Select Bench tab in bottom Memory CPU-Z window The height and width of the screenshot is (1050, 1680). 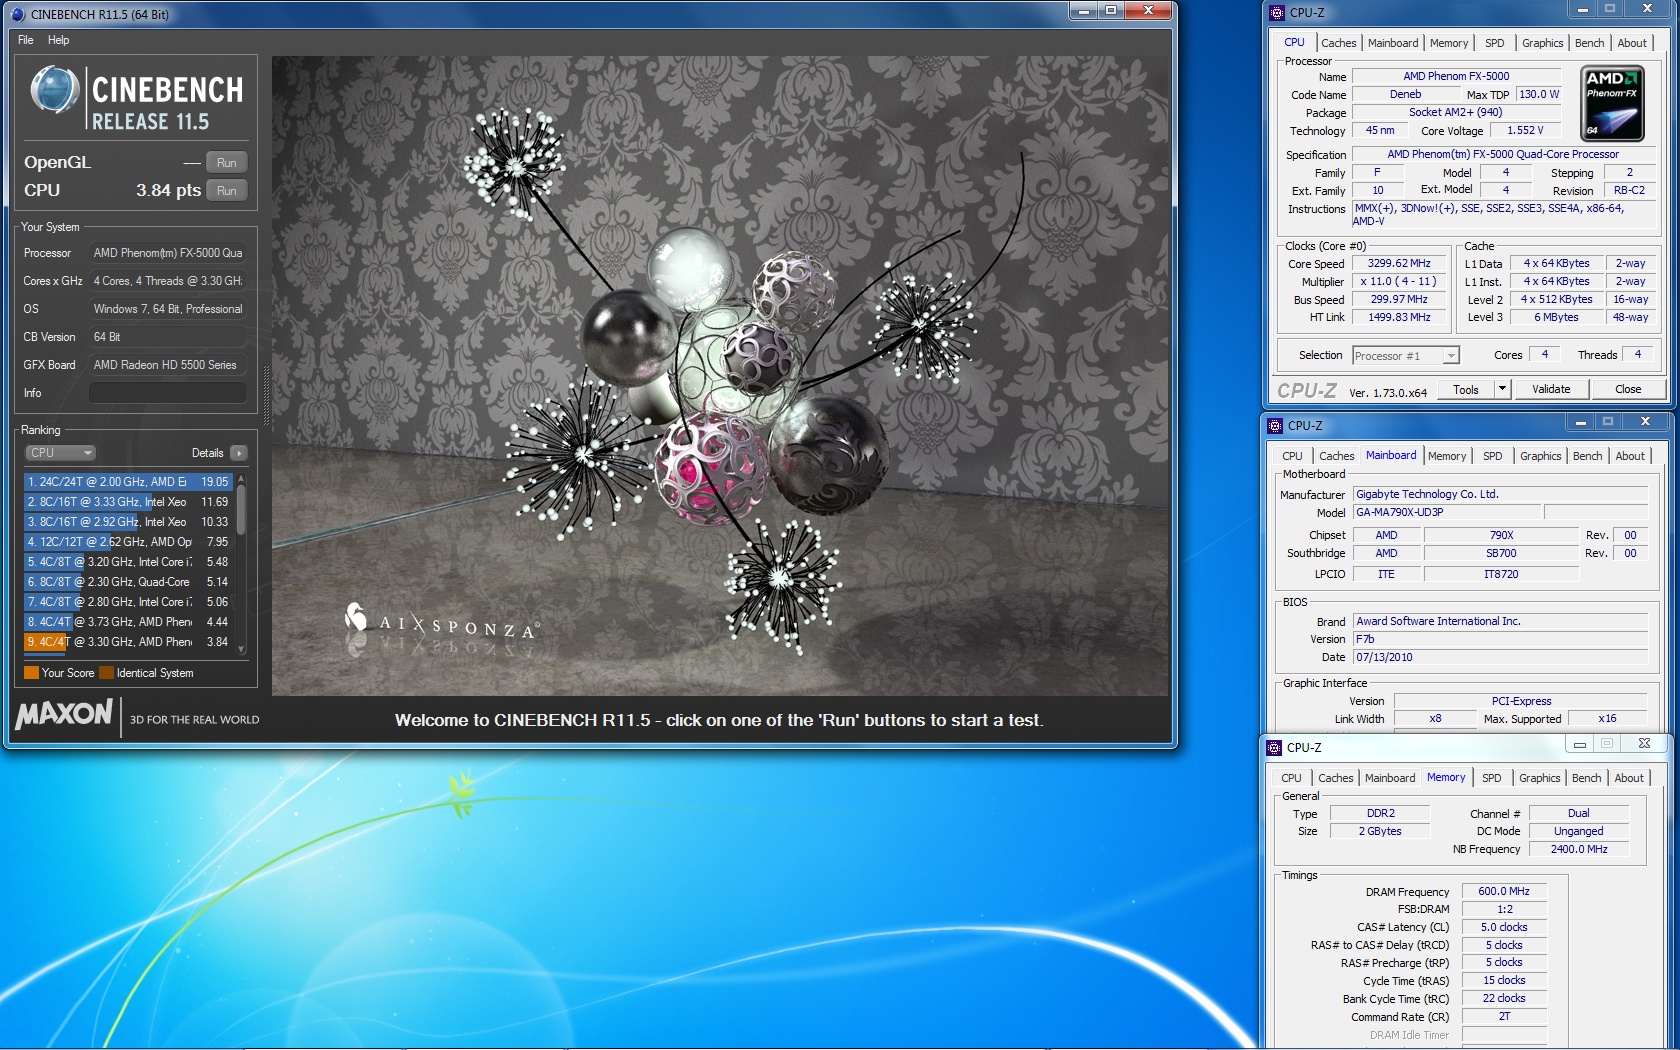click(1587, 778)
